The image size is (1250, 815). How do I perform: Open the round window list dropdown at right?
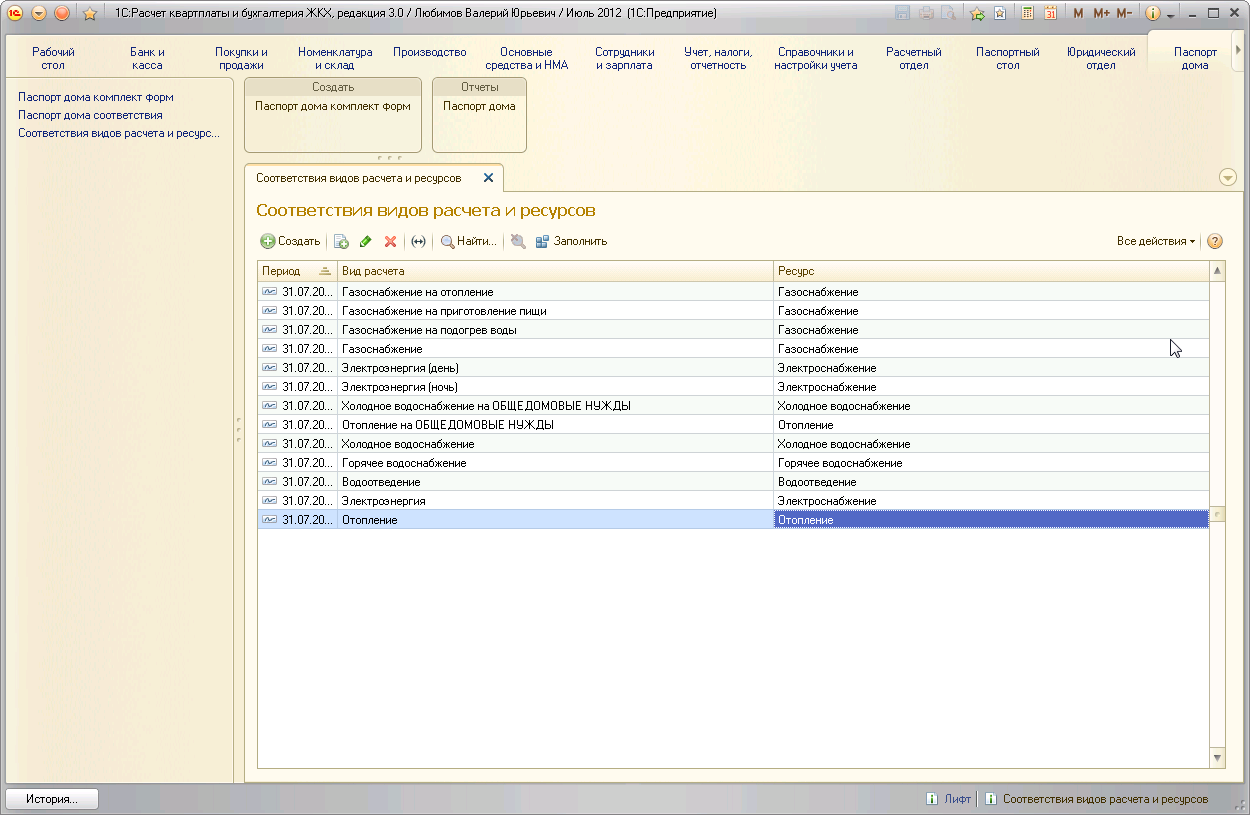coord(1228,177)
